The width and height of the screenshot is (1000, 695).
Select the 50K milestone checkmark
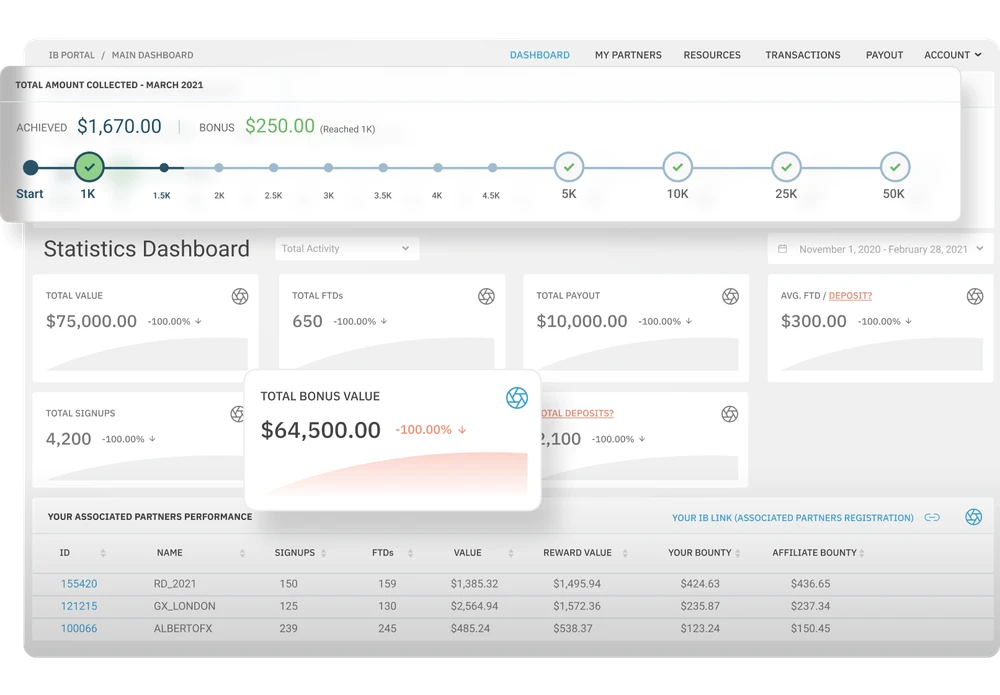(x=895, y=167)
